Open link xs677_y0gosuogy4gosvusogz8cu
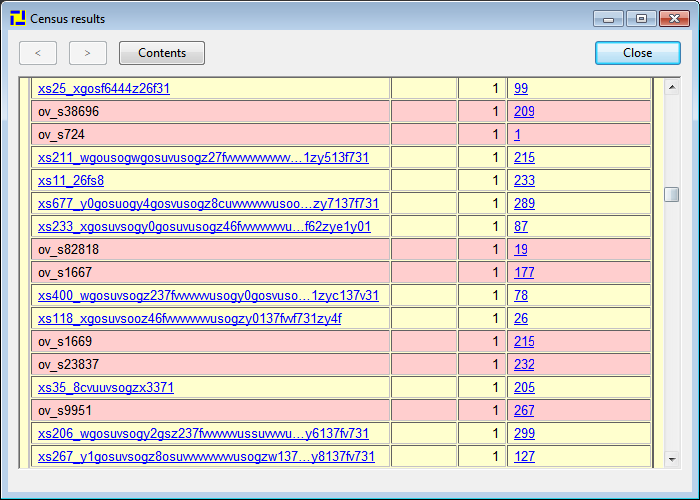The width and height of the screenshot is (700, 500). point(208,204)
